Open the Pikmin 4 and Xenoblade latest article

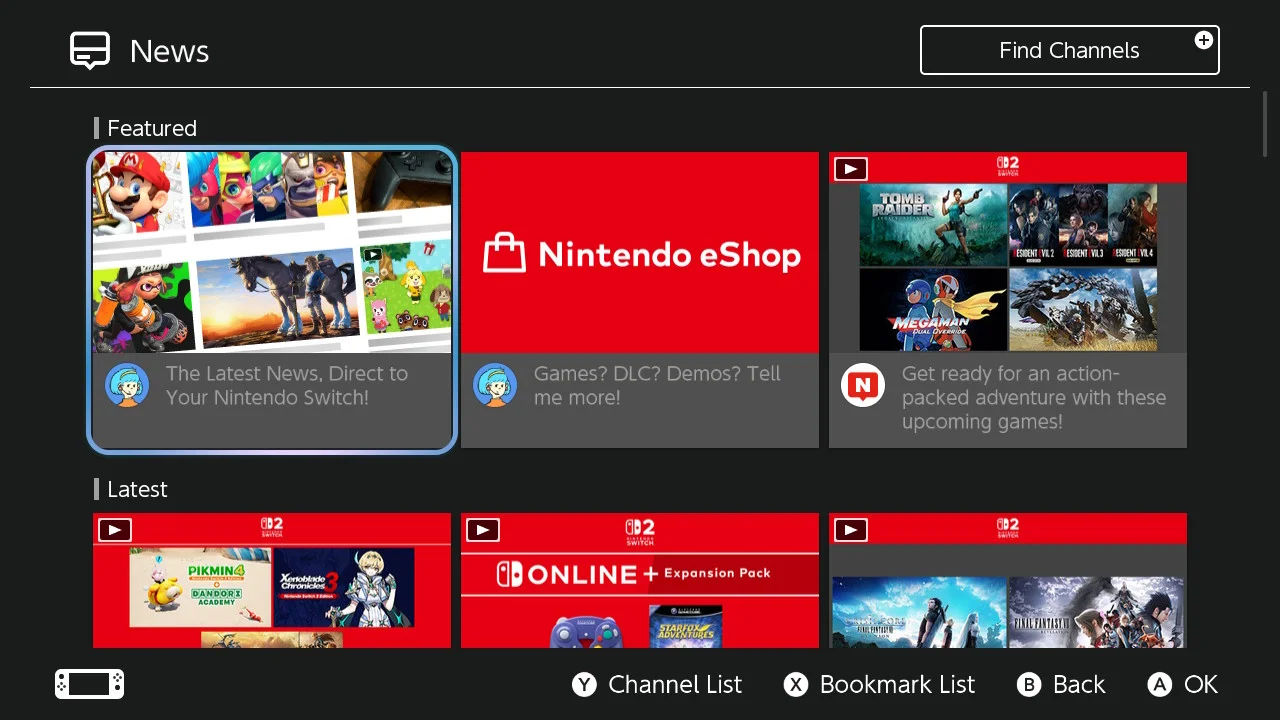click(272, 581)
